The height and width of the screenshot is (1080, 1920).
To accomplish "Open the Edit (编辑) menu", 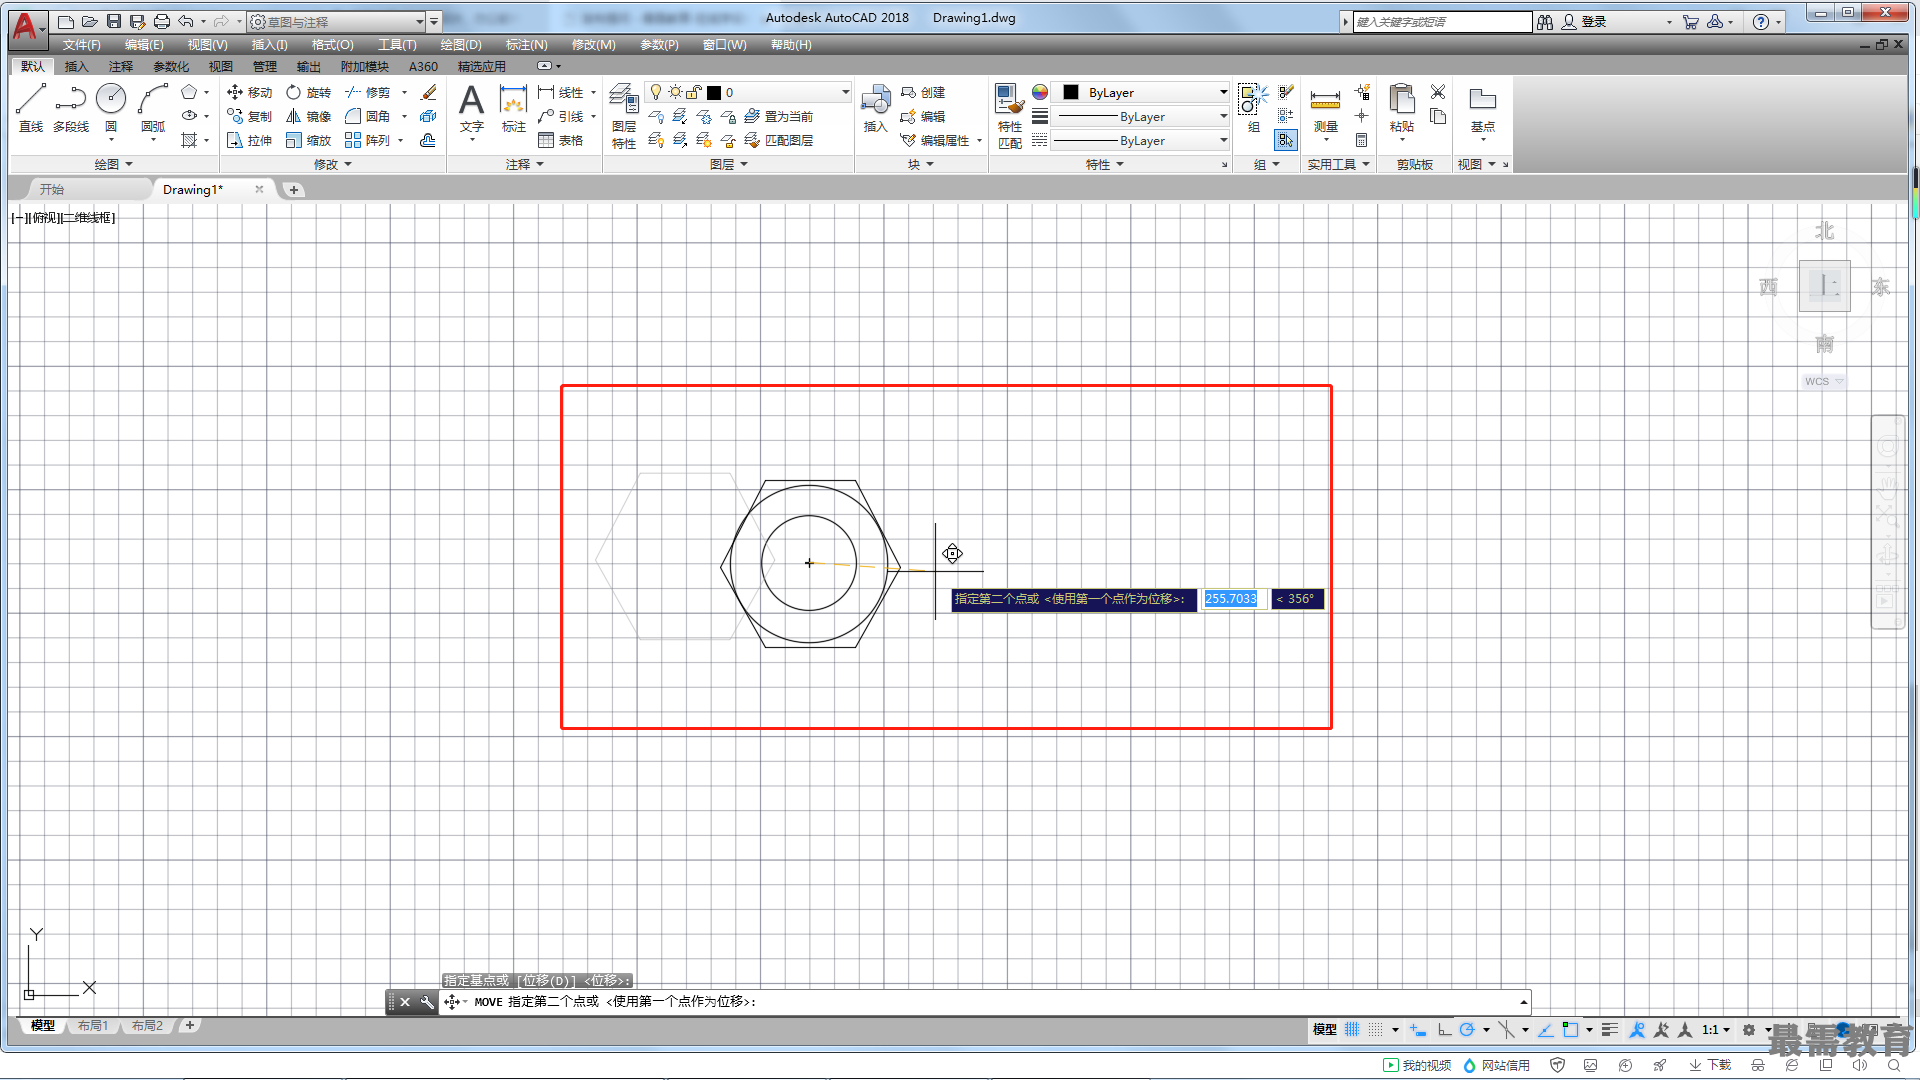I will coord(144,45).
